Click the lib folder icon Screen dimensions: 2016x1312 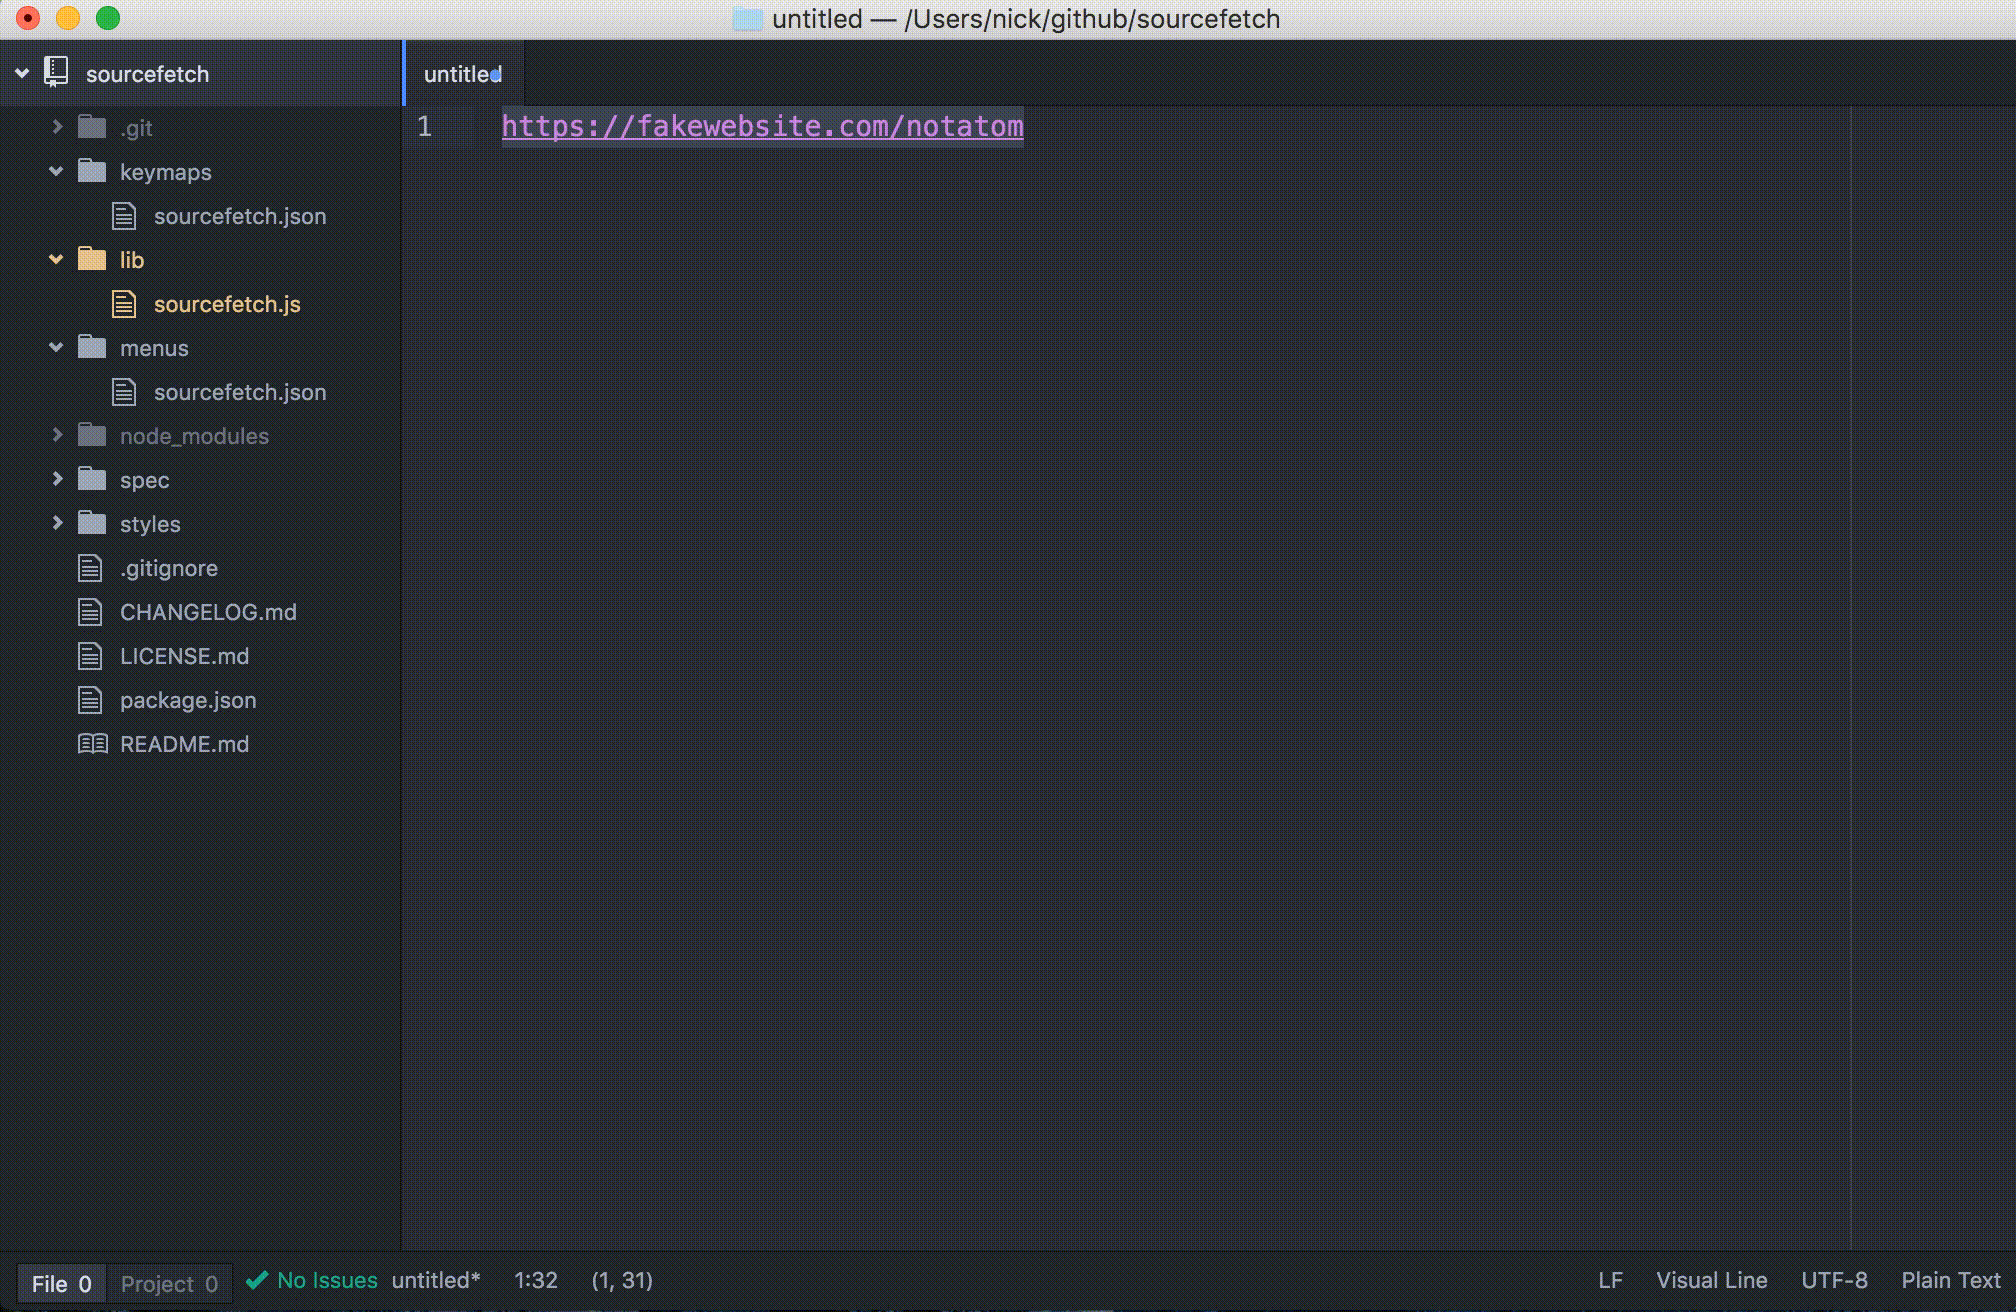pos(93,259)
